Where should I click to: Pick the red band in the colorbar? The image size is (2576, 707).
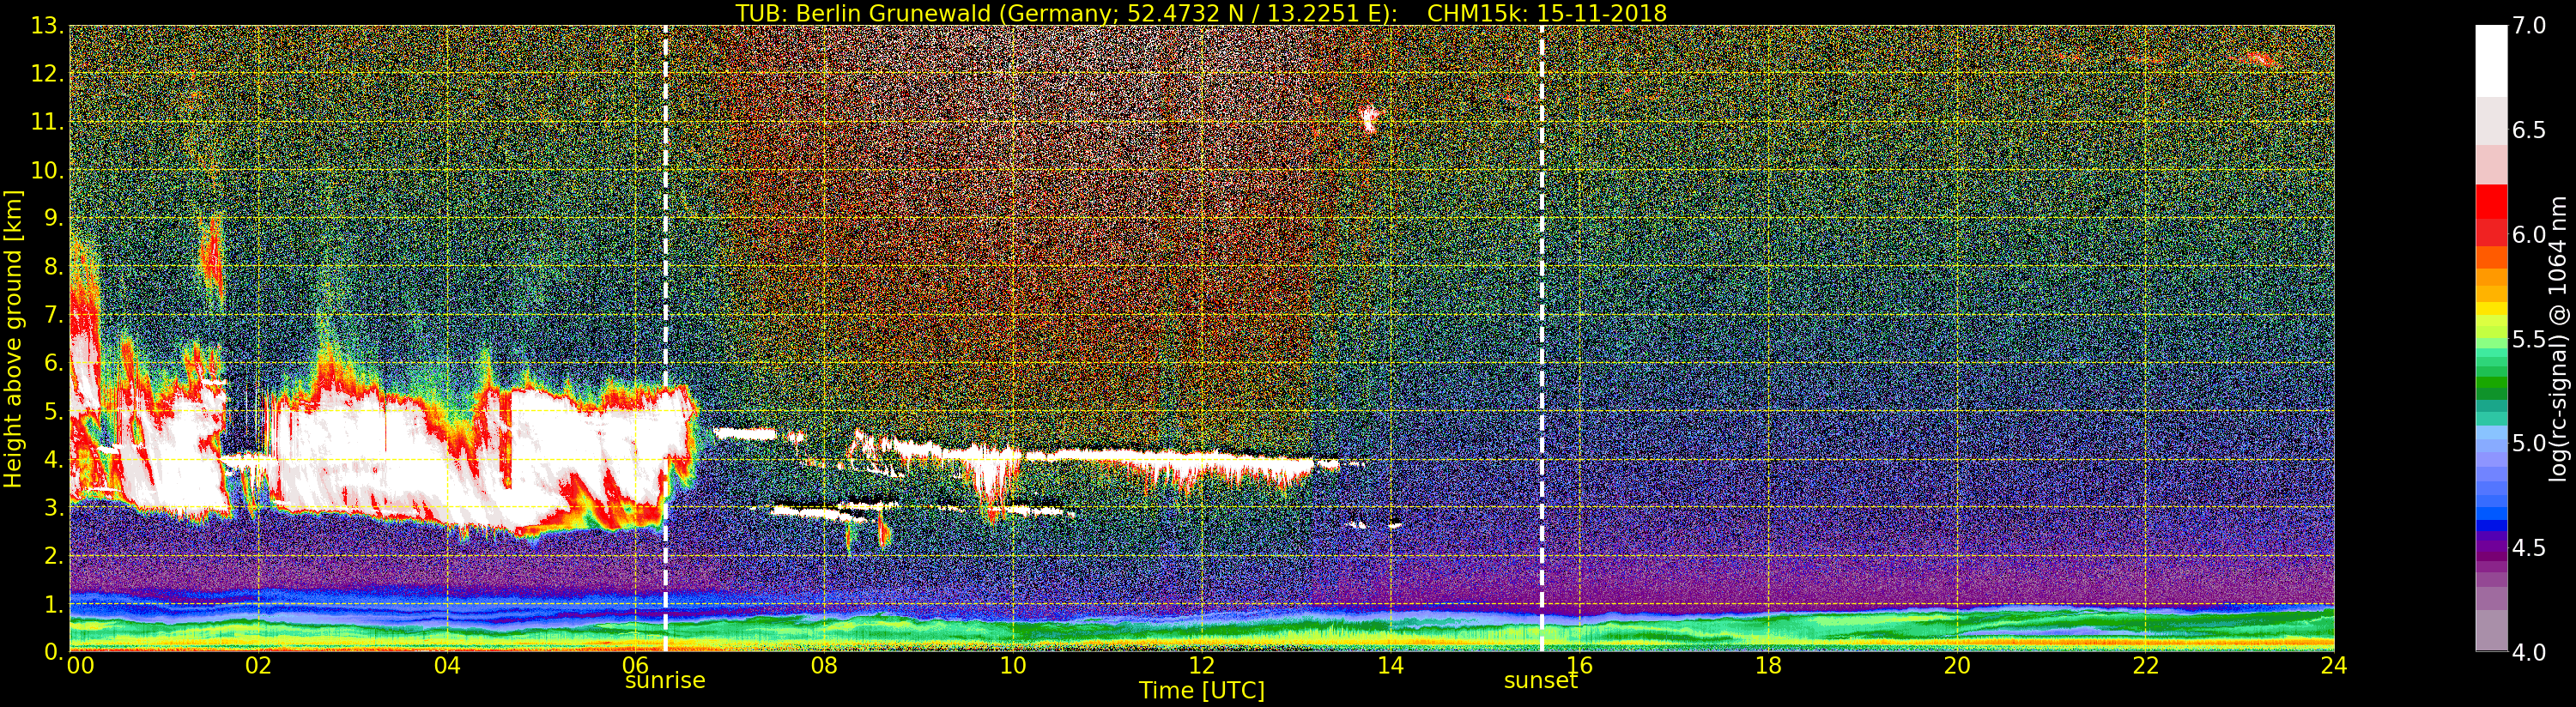[x=2490, y=215]
